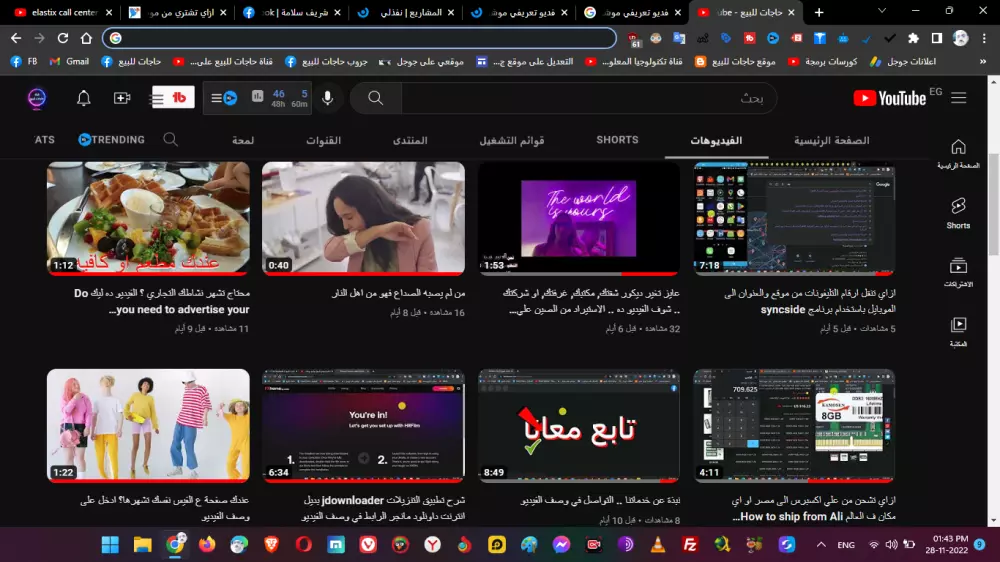
Task: Play the 'You're in!' video 6:34
Action: [x=364, y=425]
